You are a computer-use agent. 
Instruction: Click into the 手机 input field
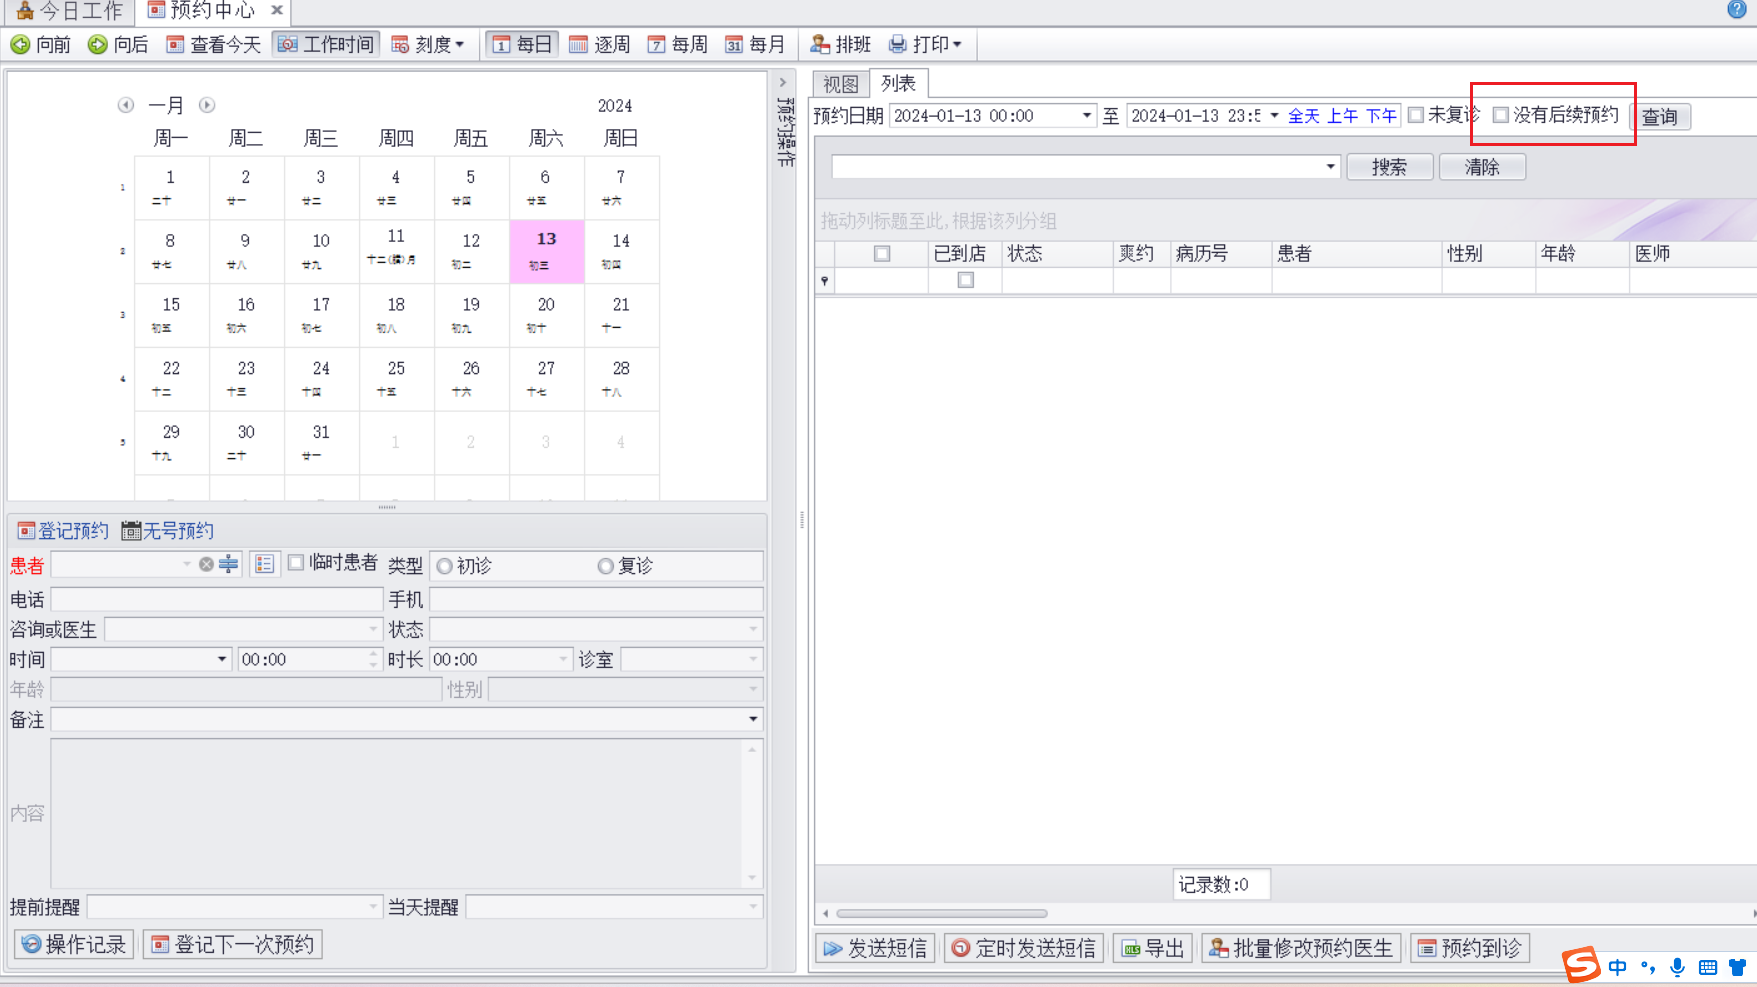click(596, 599)
